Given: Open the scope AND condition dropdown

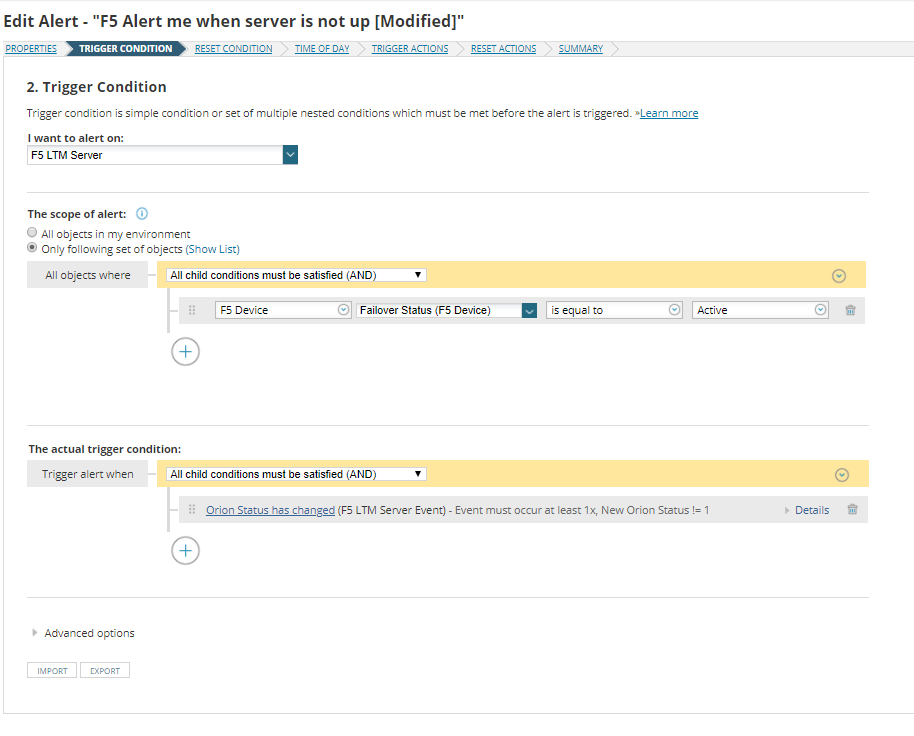Looking at the screenshot, I should [x=296, y=275].
